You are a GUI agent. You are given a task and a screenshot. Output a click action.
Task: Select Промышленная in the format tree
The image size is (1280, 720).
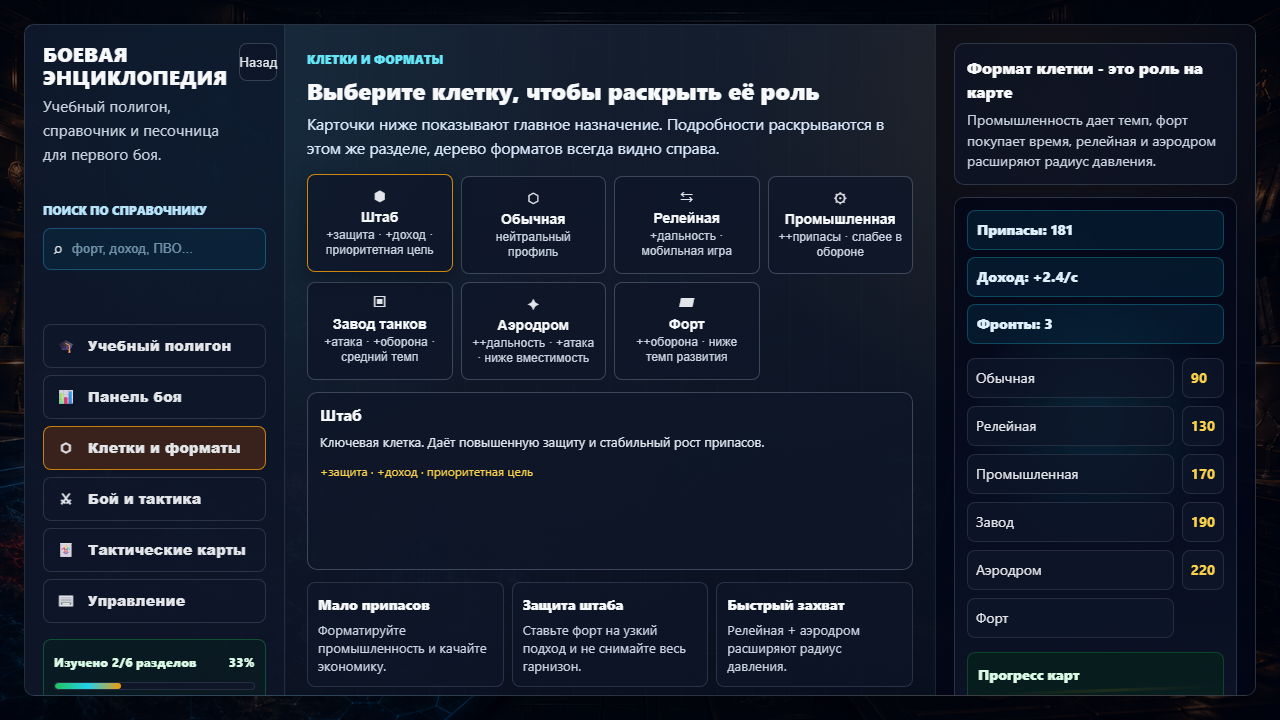[x=1070, y=474]
